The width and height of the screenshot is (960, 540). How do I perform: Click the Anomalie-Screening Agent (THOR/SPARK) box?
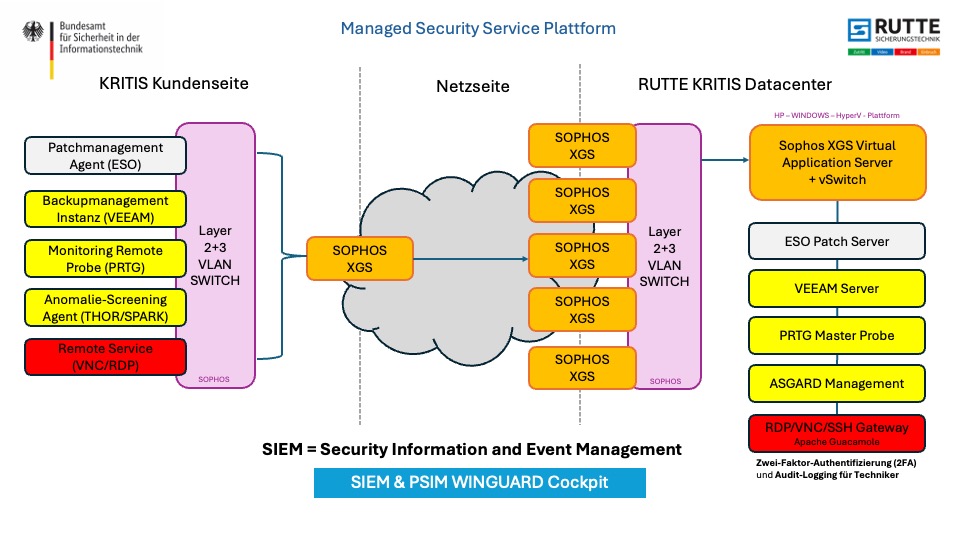pyautogui.click(x=105, y=308)
